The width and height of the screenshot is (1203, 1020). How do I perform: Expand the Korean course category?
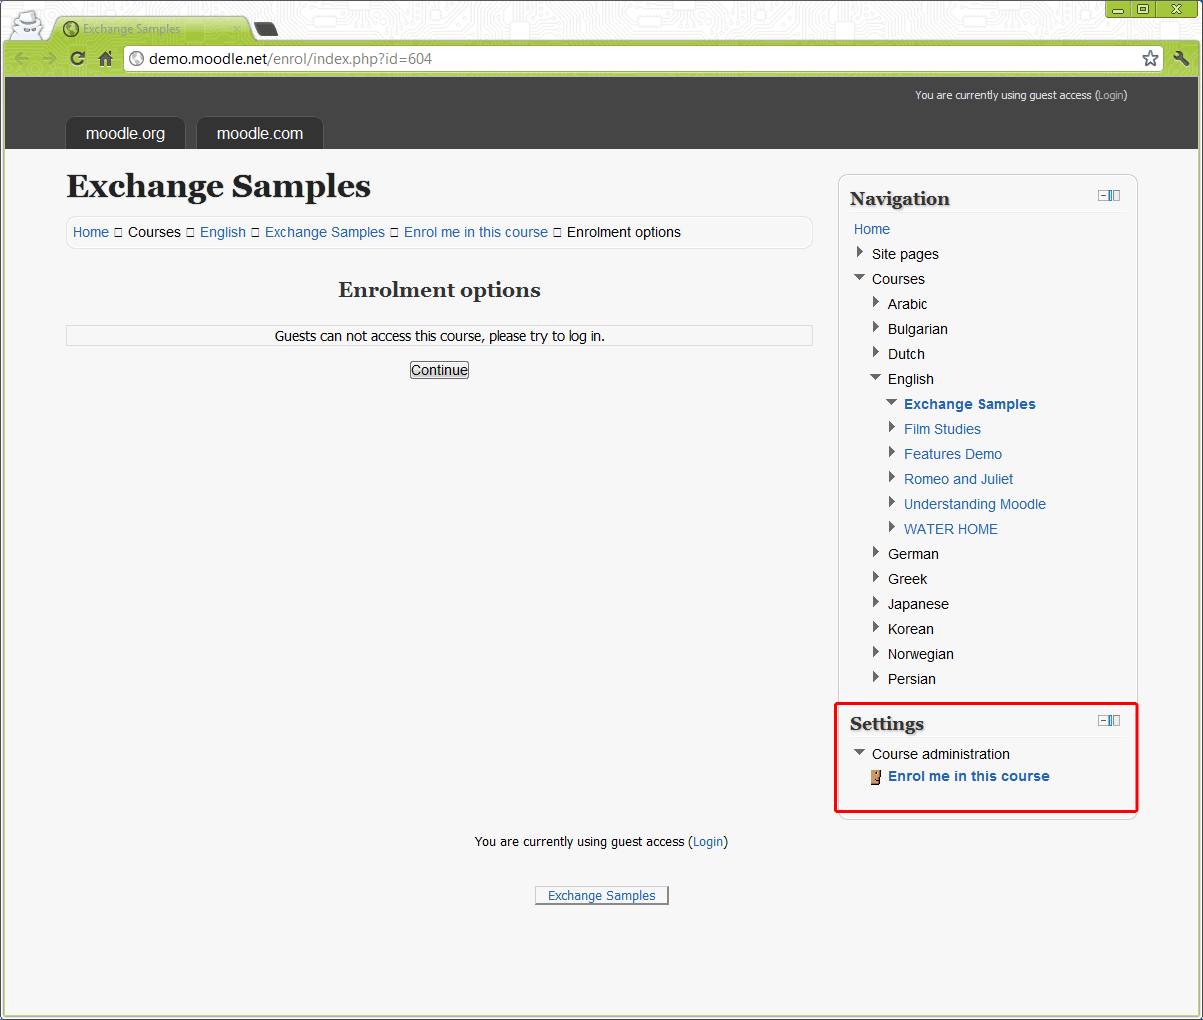(x=876, y=627)
